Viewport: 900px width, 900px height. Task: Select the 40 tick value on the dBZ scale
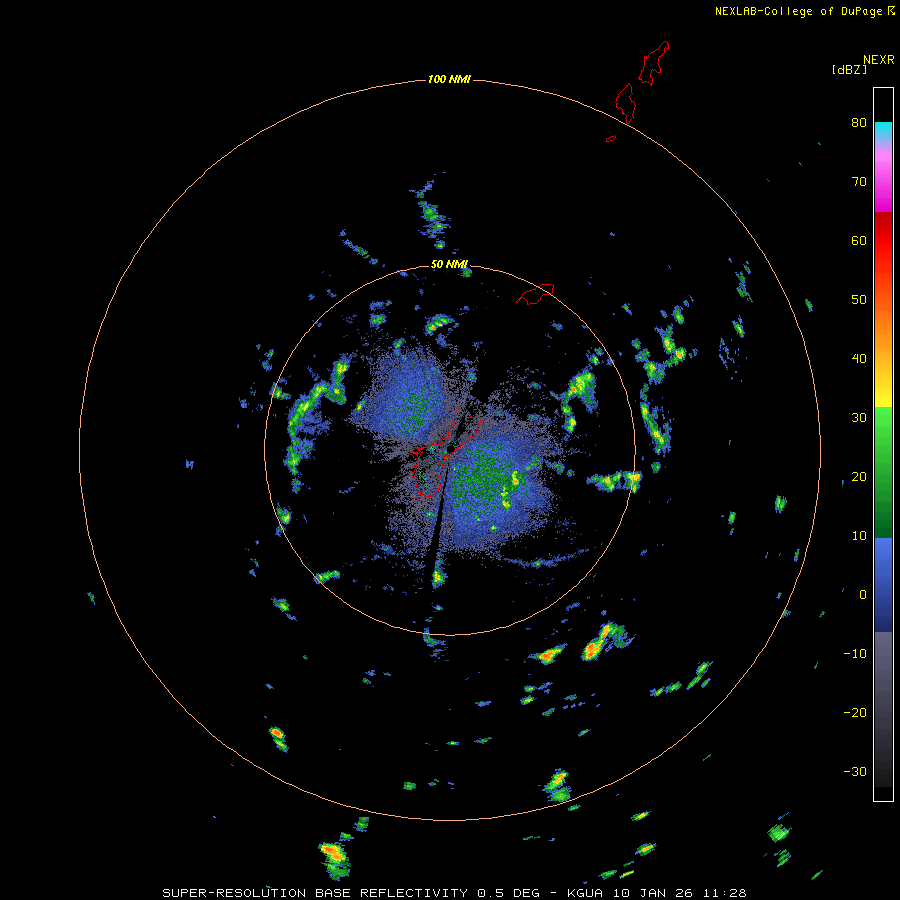[x=859, y=359]
